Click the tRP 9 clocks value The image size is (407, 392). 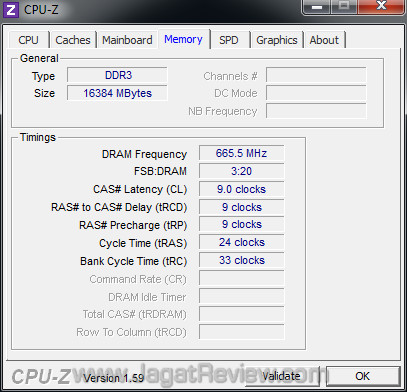tap(241, 225)
